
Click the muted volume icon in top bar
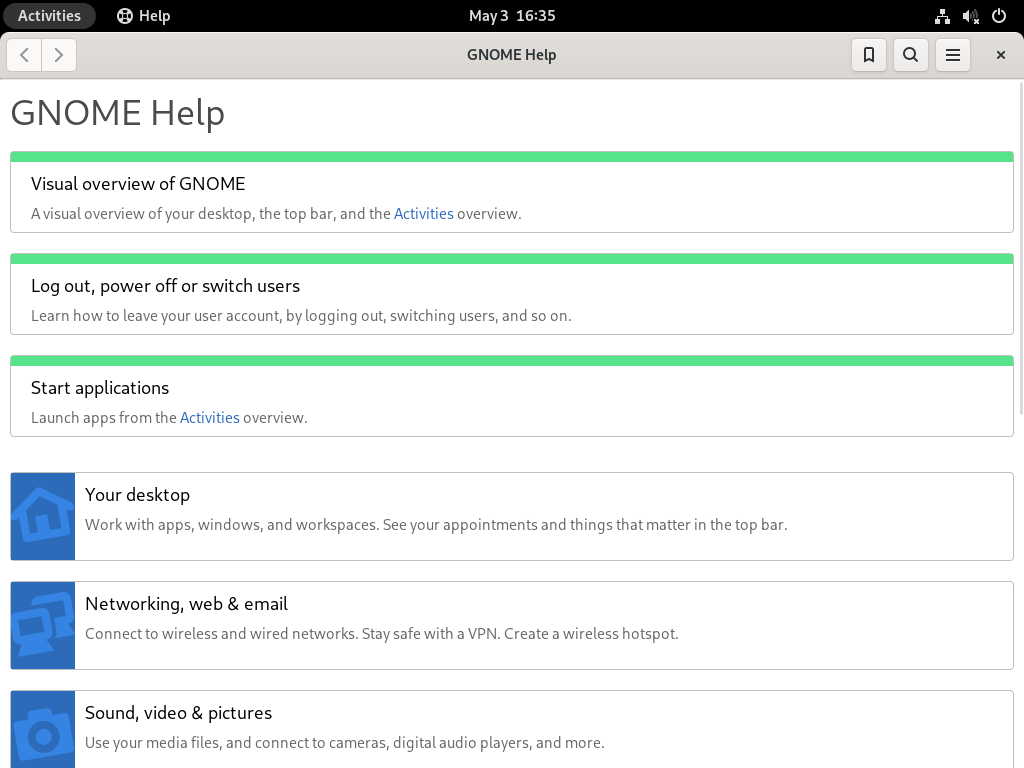tap(970, 16)
